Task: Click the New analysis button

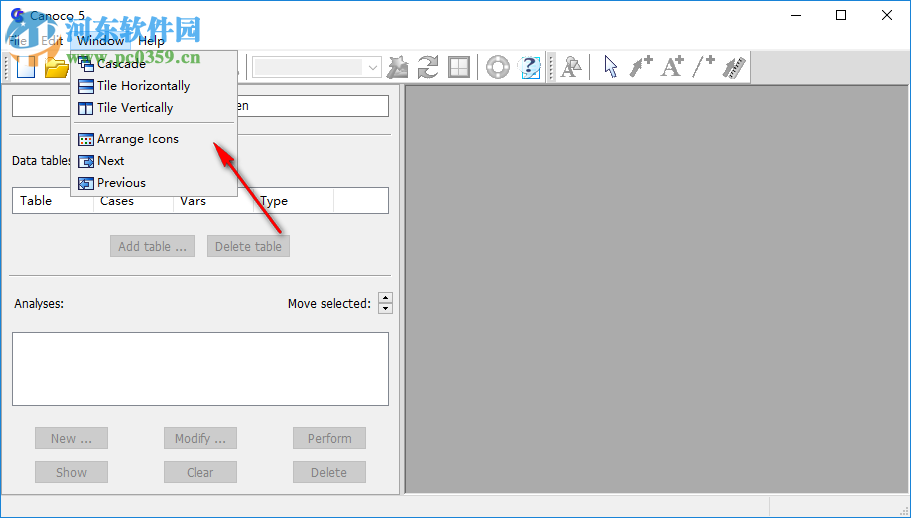Action: point(71,438)
